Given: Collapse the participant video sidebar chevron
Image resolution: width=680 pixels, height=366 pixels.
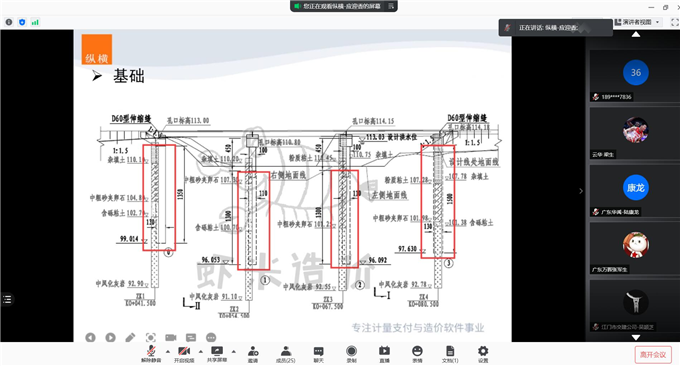Looking at the screenshot, I should (x=581, y=191).
